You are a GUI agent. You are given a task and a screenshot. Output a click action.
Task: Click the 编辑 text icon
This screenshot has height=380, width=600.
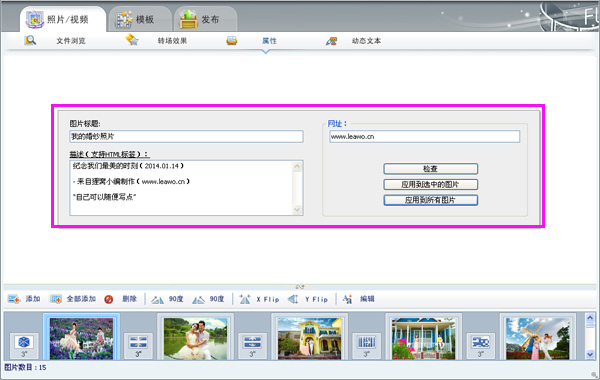tap(347, 299)
